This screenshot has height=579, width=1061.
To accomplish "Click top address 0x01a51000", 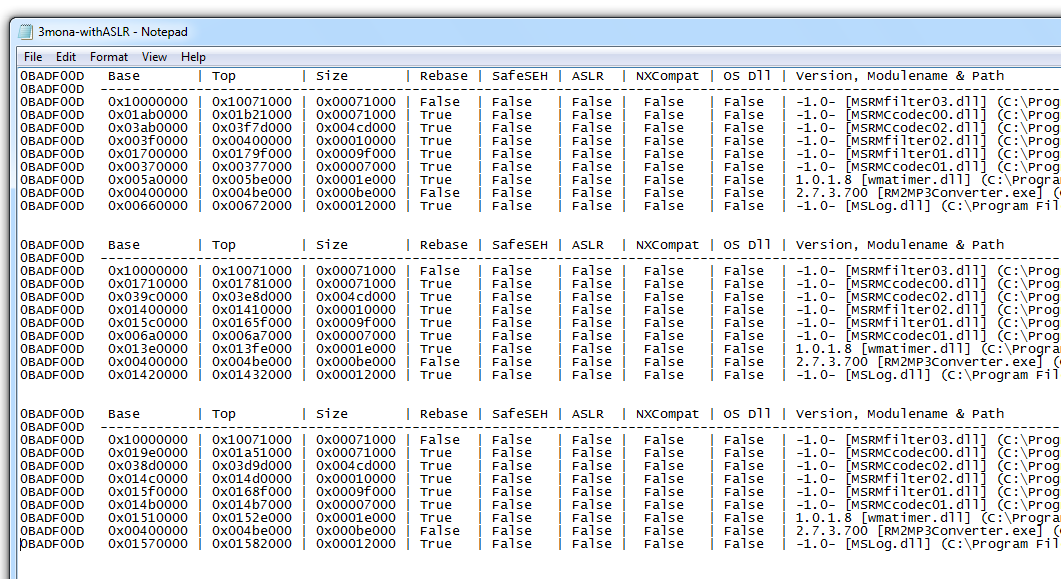I will coord(252,453).
